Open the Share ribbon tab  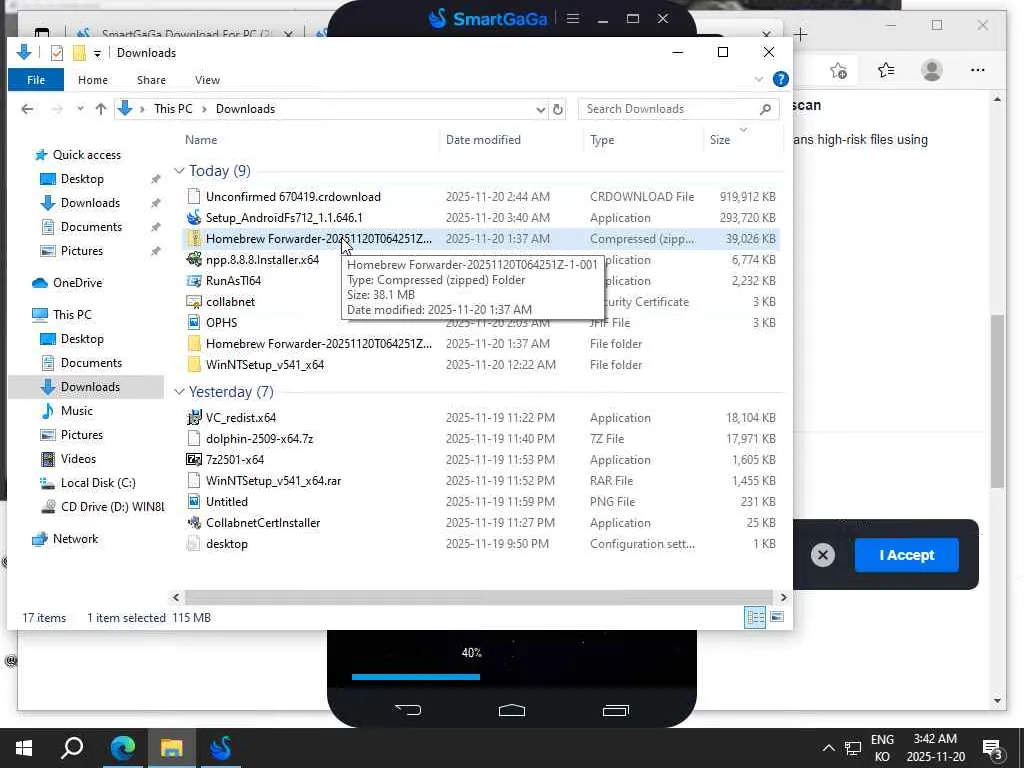pyautogui.click(x=151, y=80)
